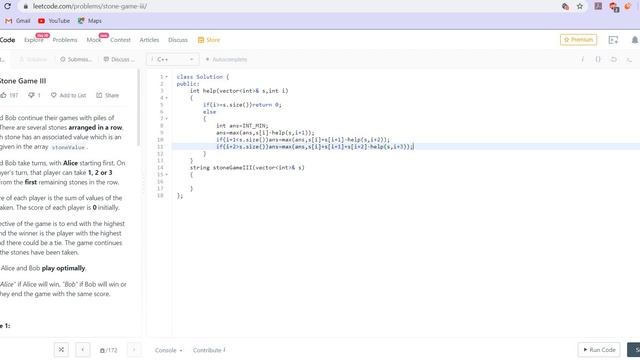
Task: Switch to the Submissions tab
Action: click(76, 59)
